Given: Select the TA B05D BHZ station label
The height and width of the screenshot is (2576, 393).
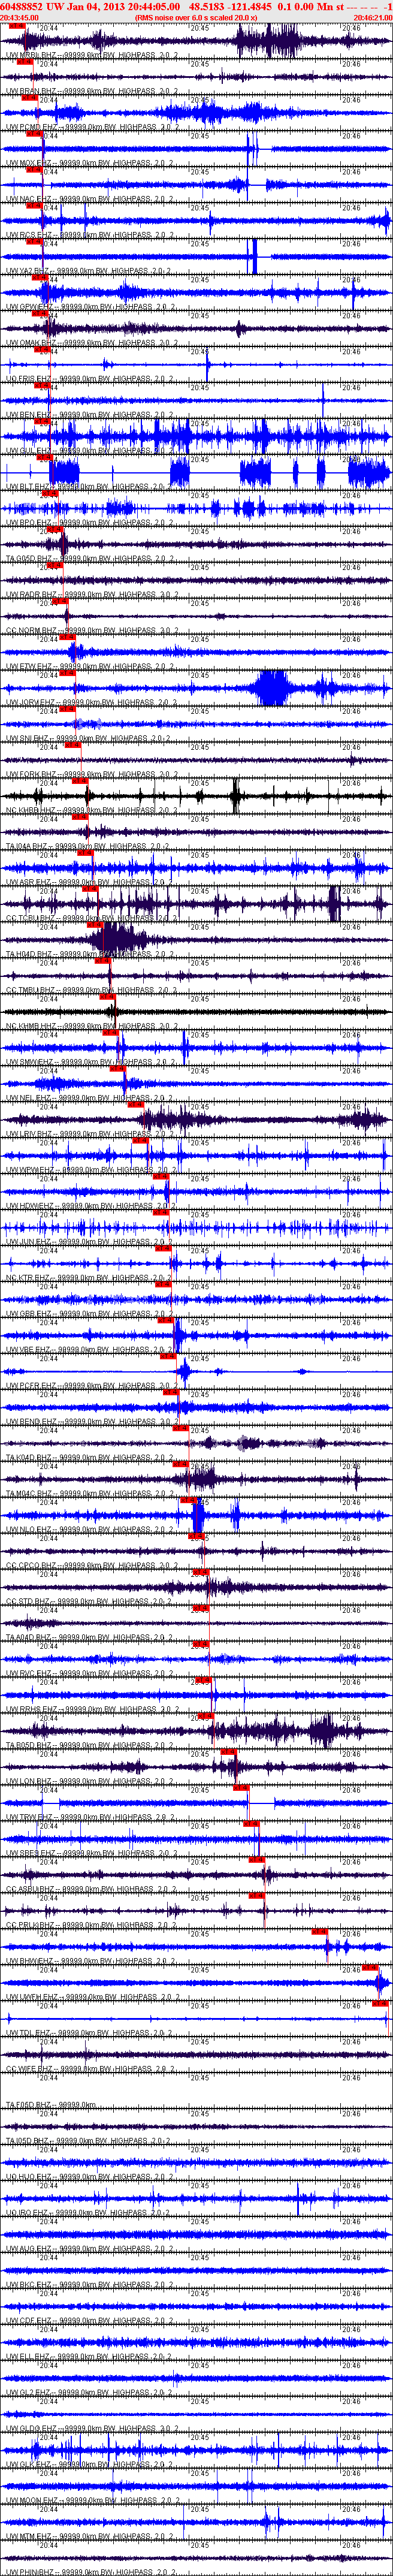Looking at the screenshot, I should click(x=92, y=1746).
